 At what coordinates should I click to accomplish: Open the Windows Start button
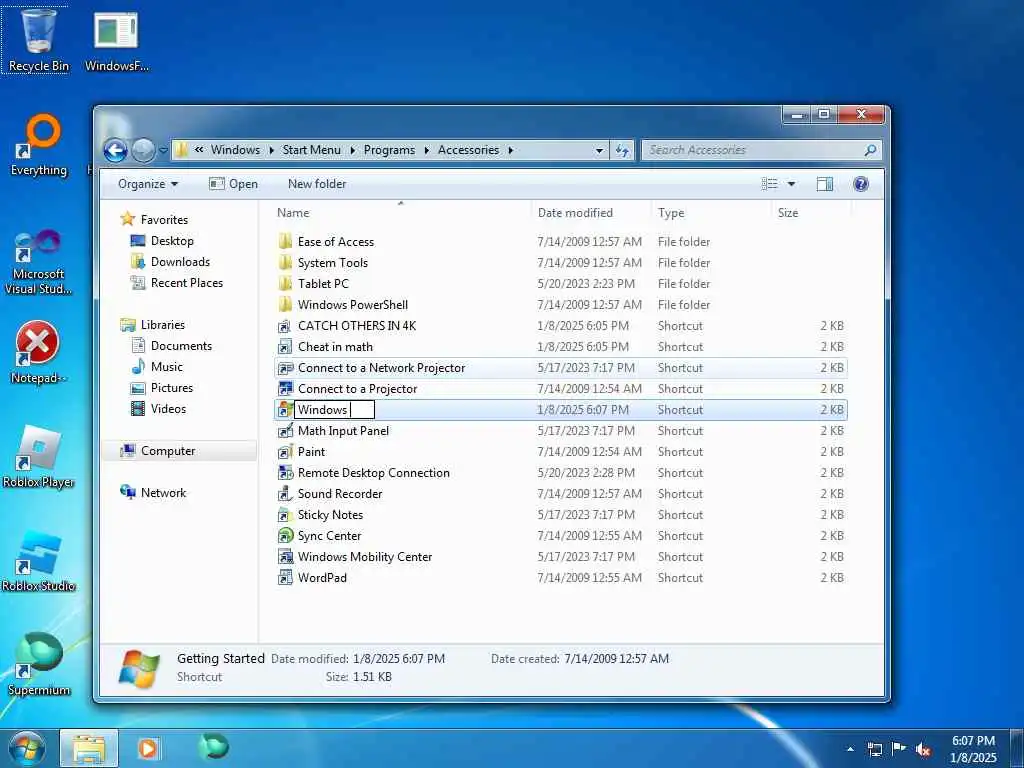tap(27, 748)
